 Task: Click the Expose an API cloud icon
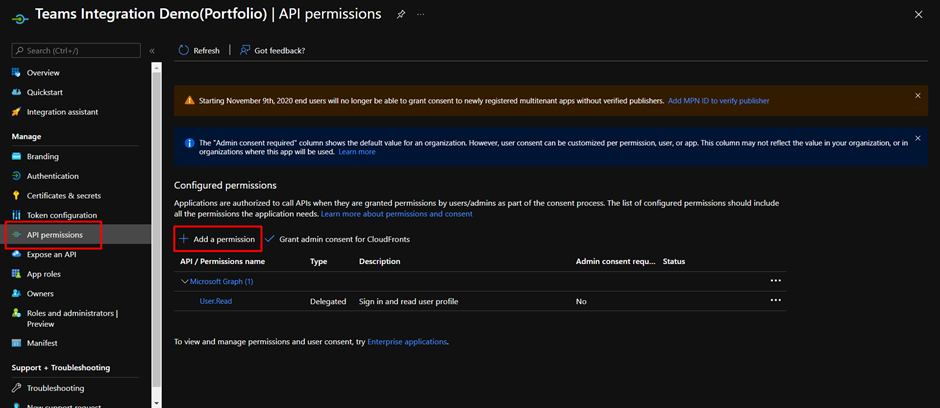click(17, 254)
